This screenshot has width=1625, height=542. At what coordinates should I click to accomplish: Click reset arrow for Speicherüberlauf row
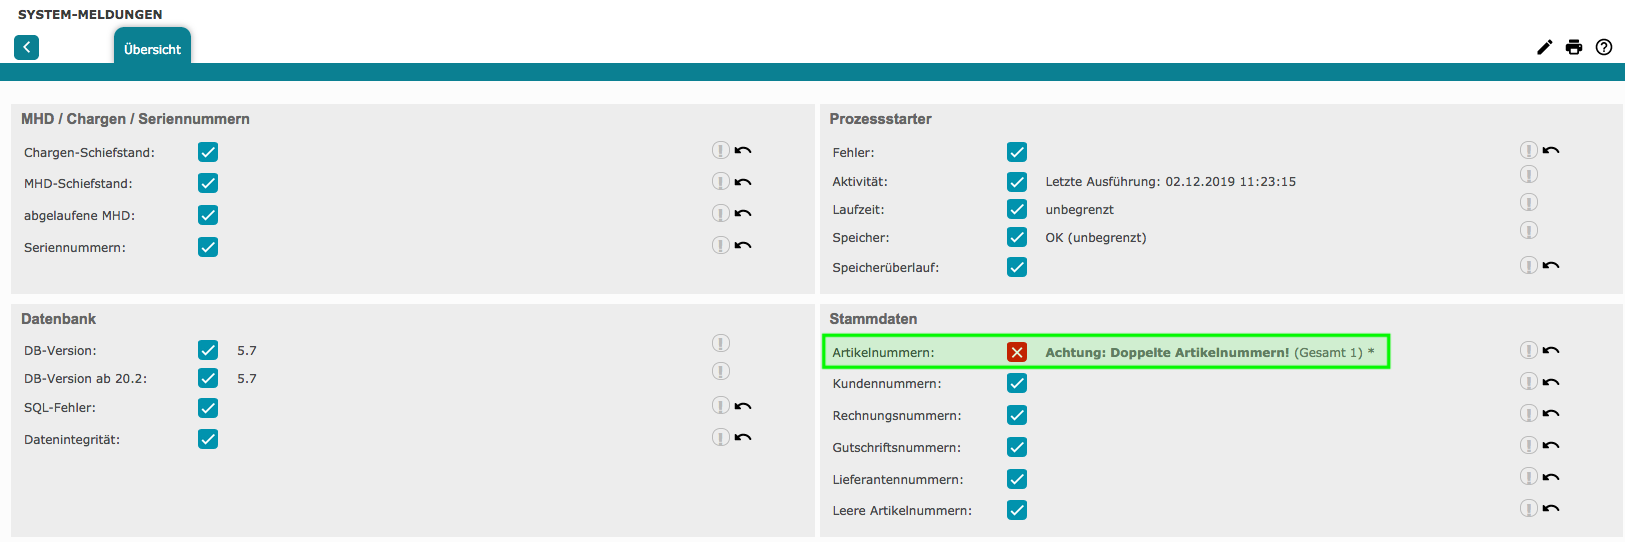tap(1551, 265)
